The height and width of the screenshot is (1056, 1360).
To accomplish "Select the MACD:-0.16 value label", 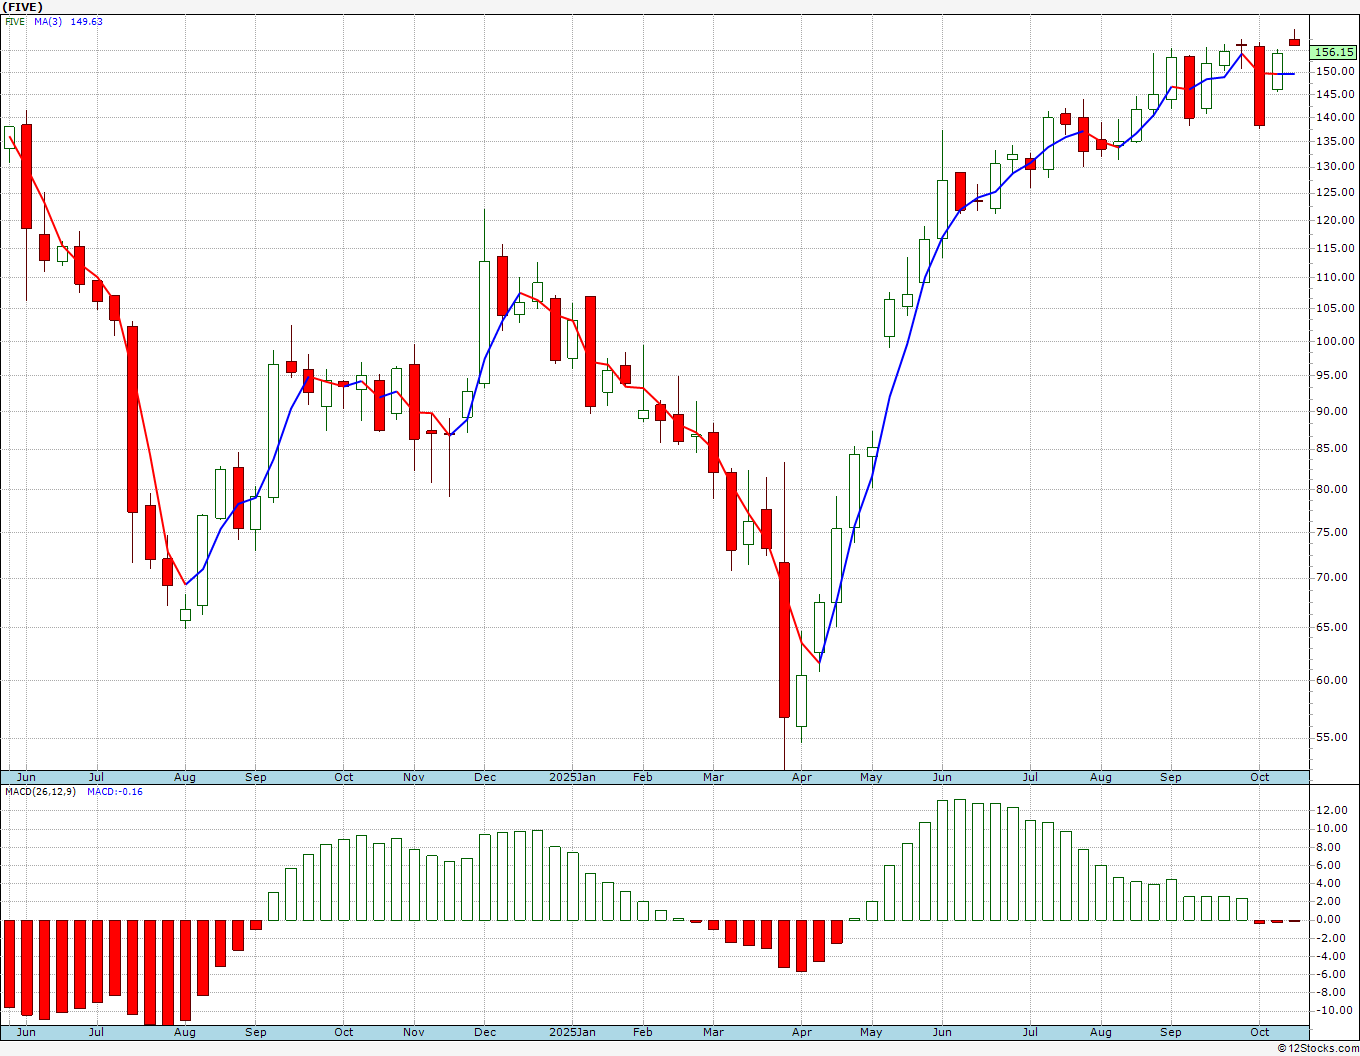I will (x=115, y=792).
